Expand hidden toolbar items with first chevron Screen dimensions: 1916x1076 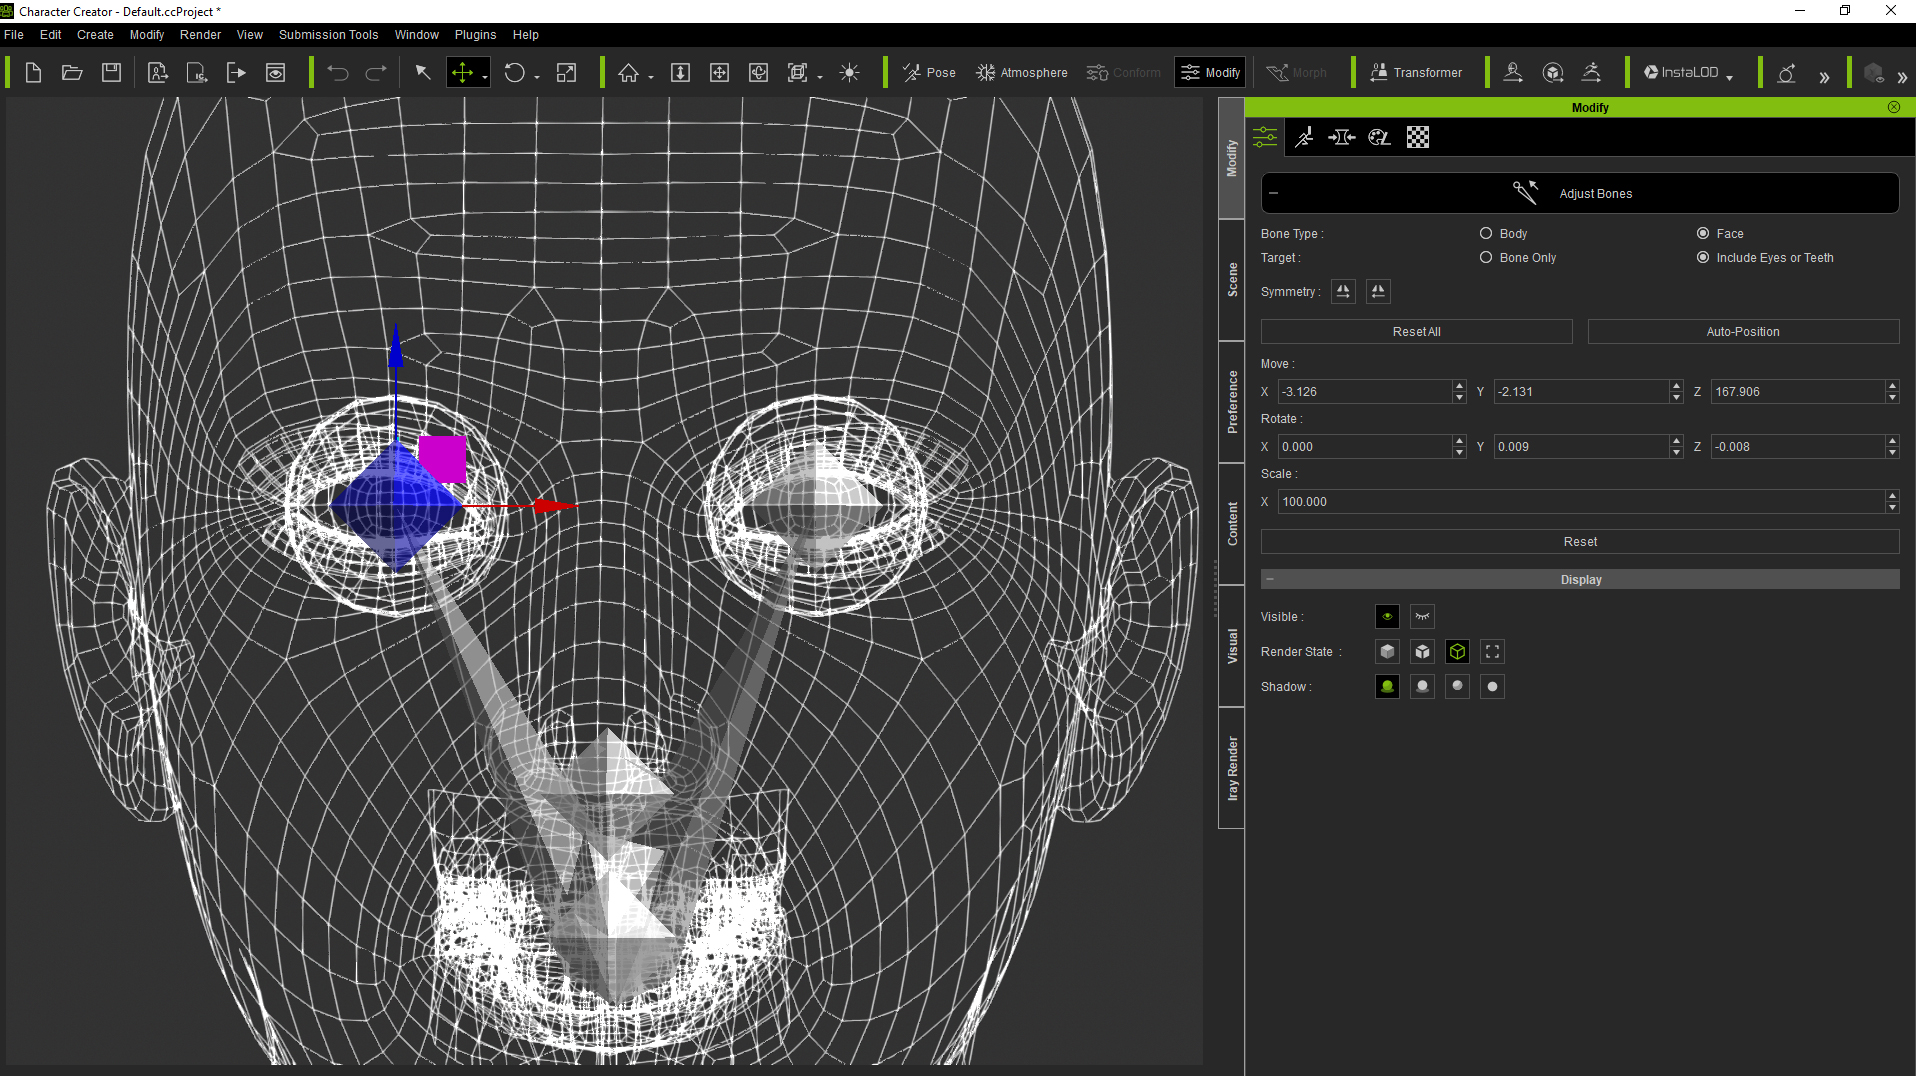pos(1824,77)
